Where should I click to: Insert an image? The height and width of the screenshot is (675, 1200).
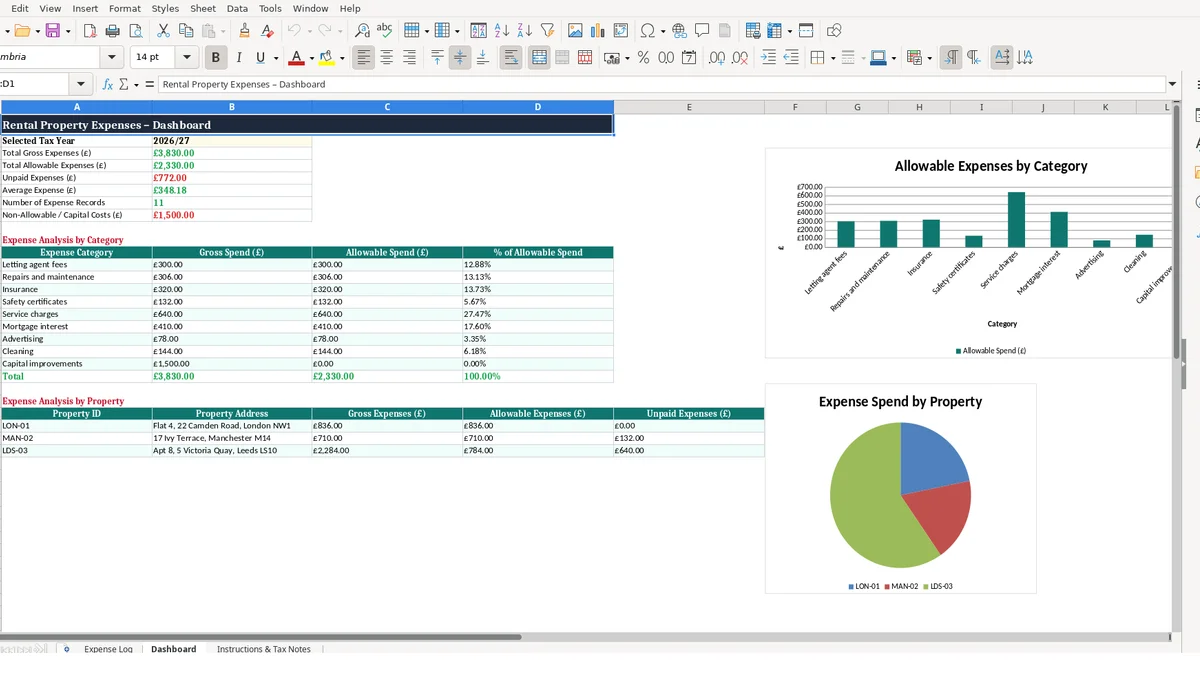[575, 31]
